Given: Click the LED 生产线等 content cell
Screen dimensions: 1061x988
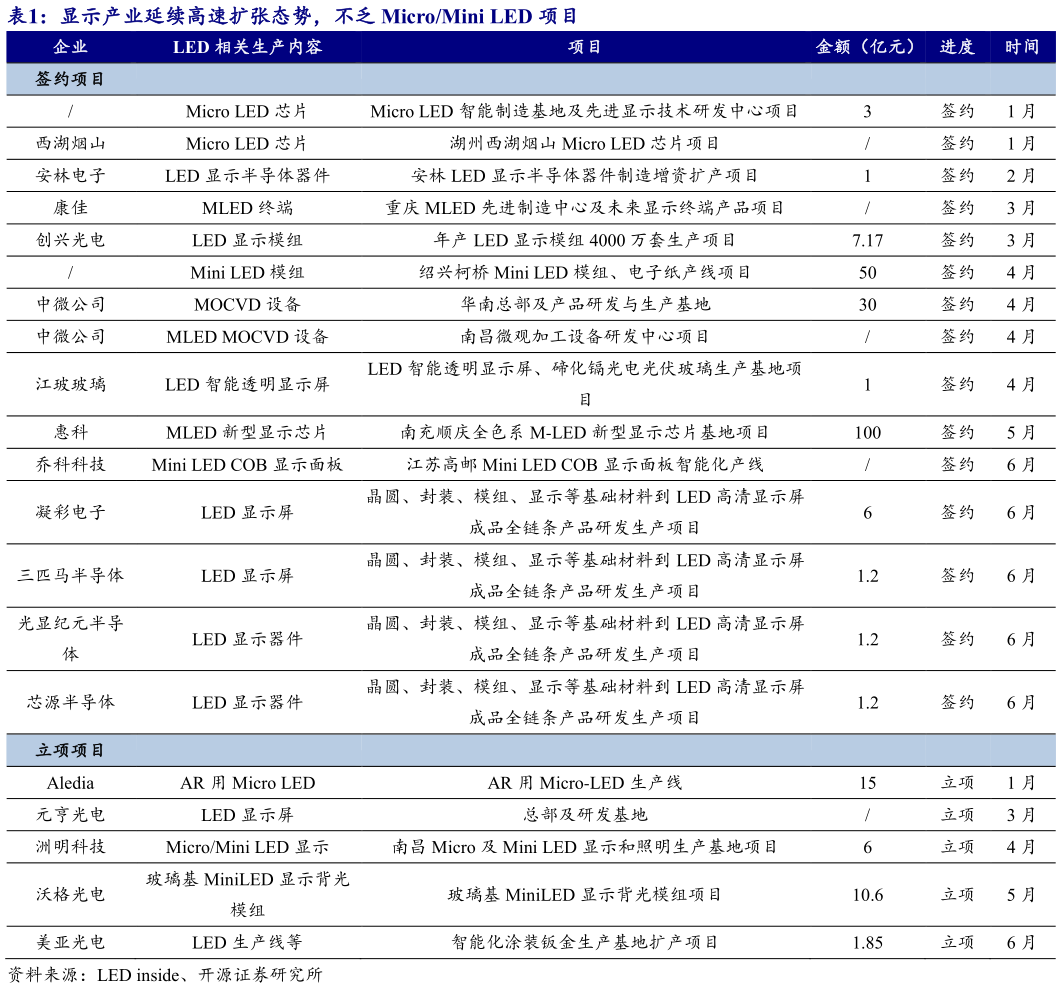Looking at the screenshot, I should 248,943.
